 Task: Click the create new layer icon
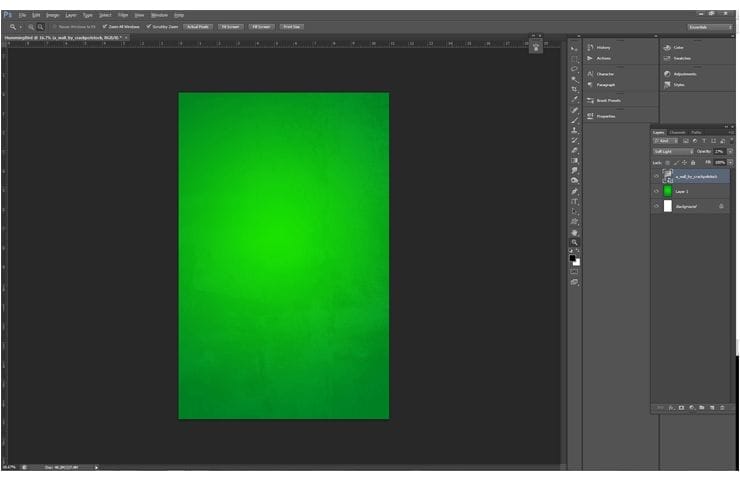point(712,408)
